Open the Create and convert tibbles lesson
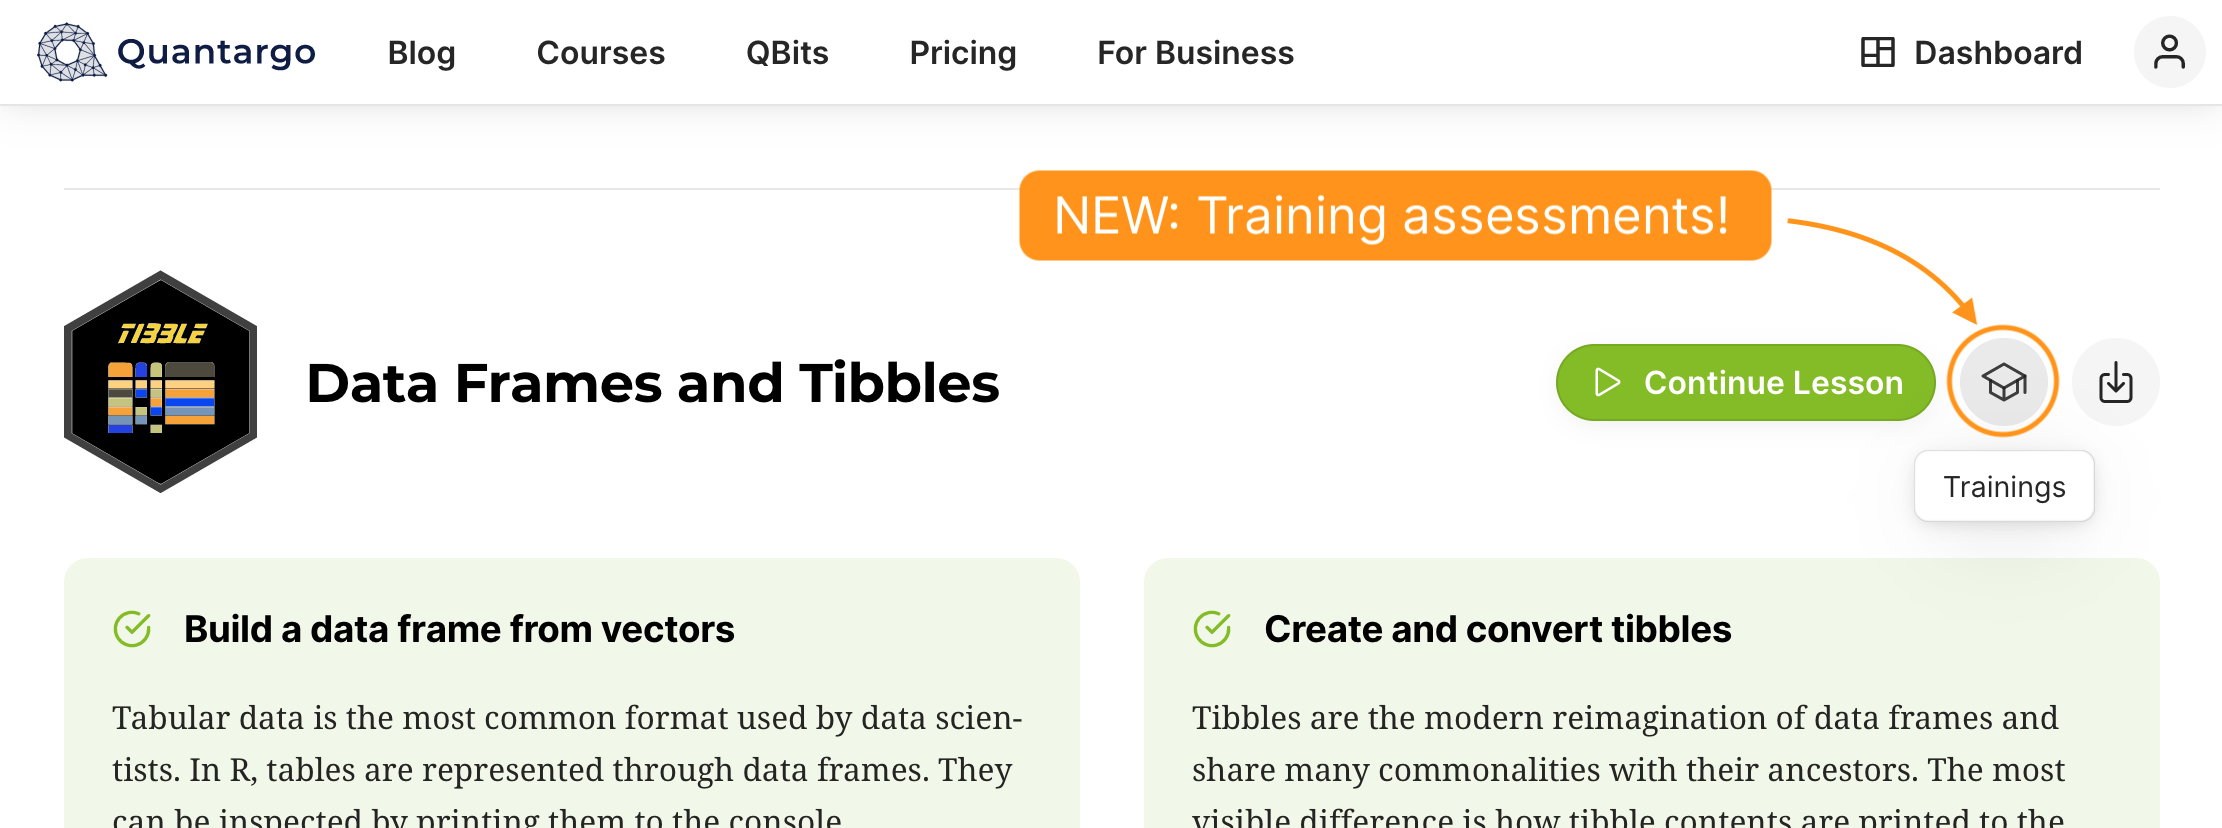The image size is (2222, 828). (x=1497, y=629)
